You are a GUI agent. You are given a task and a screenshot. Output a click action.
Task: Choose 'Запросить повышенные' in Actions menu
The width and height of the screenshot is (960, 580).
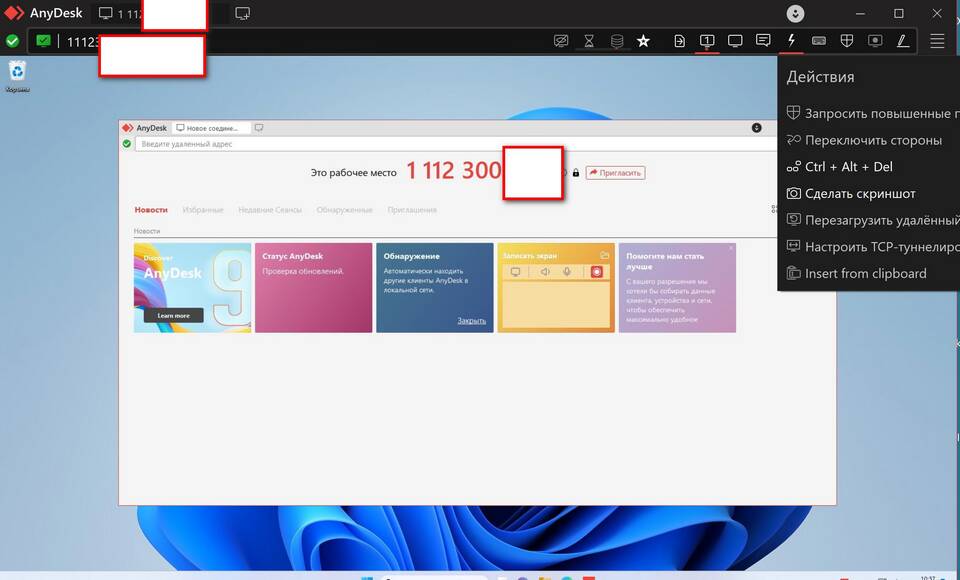[x=872, y=113]
